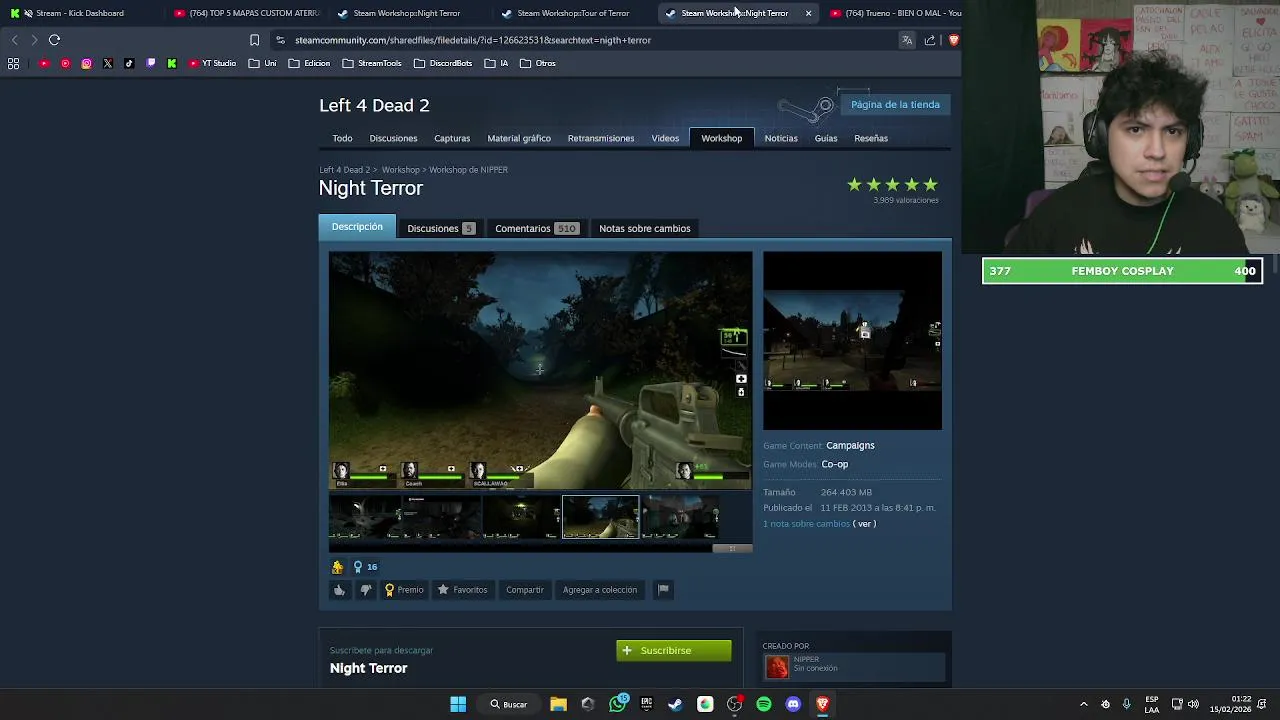Select the Workshop hub tab

[721, 138]
